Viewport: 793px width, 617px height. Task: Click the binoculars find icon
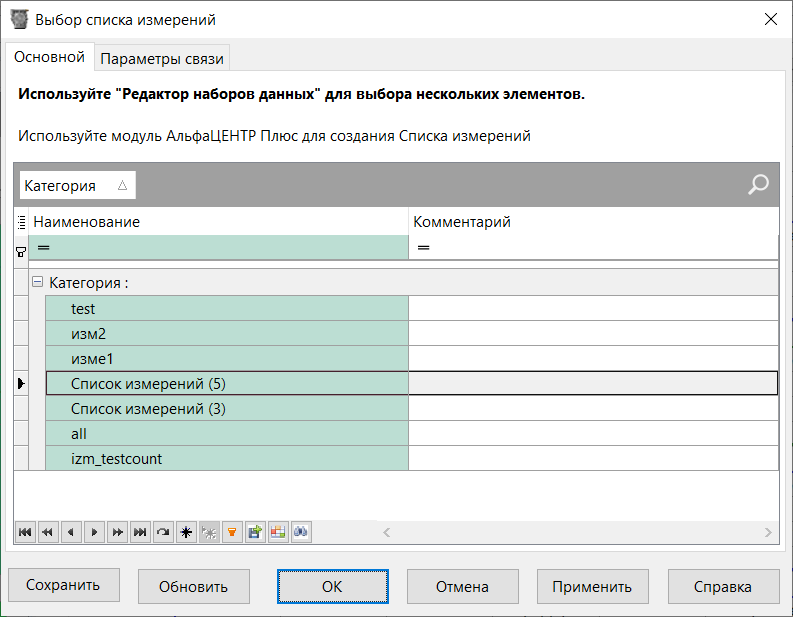301,533
